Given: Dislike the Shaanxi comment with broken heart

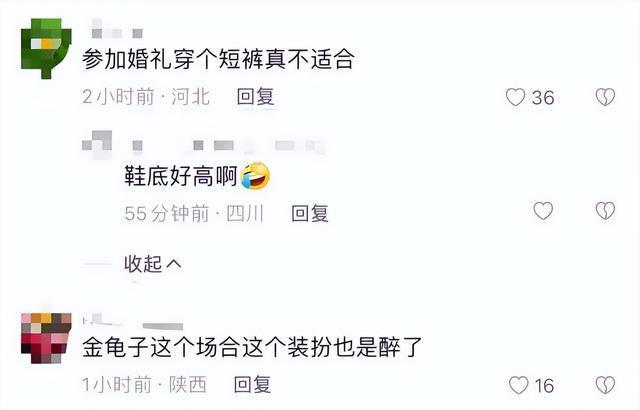Looking at the screenshot, I should [605, 385].
